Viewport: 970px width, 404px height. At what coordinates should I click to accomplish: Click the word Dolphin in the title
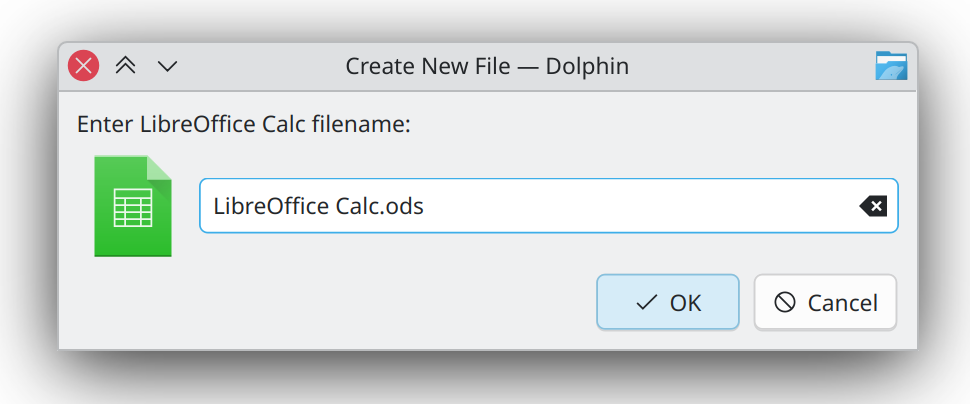[x=588, y=66]
